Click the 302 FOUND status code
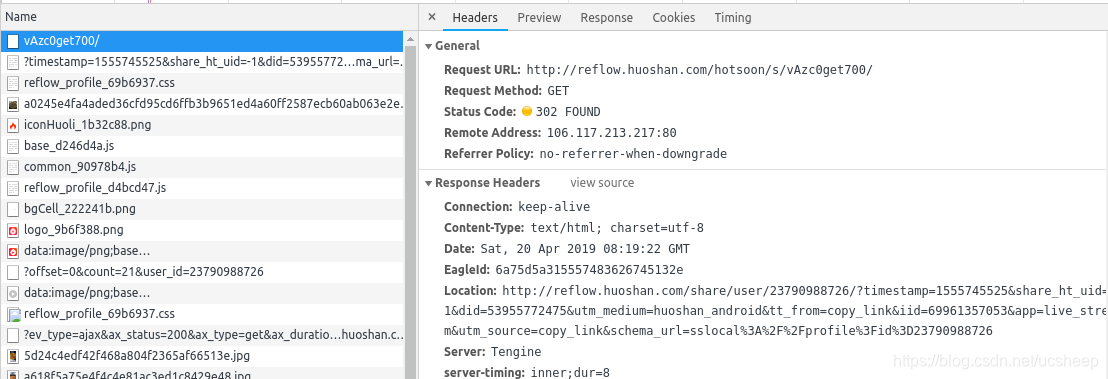Screen dimensions: 1108x379 point(568,112)
